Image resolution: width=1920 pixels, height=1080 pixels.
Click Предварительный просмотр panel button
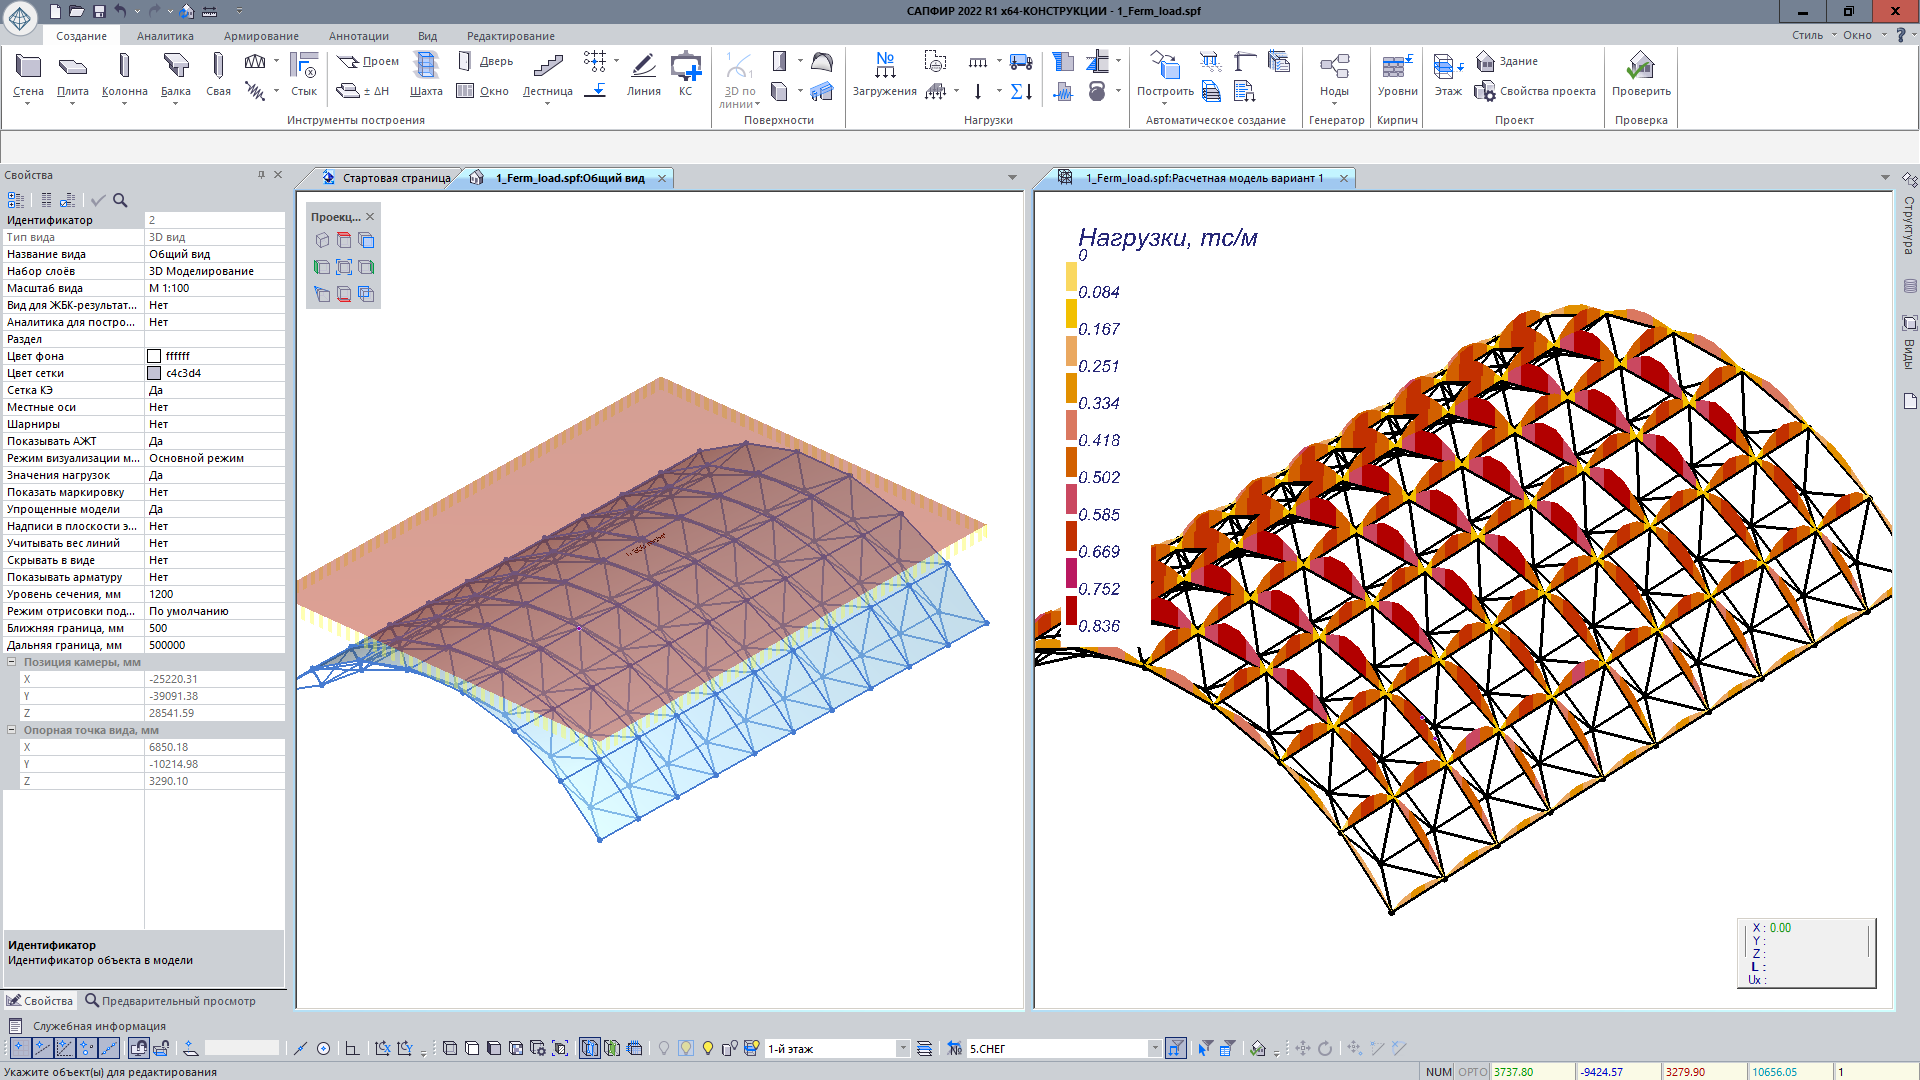(170, 1001)
